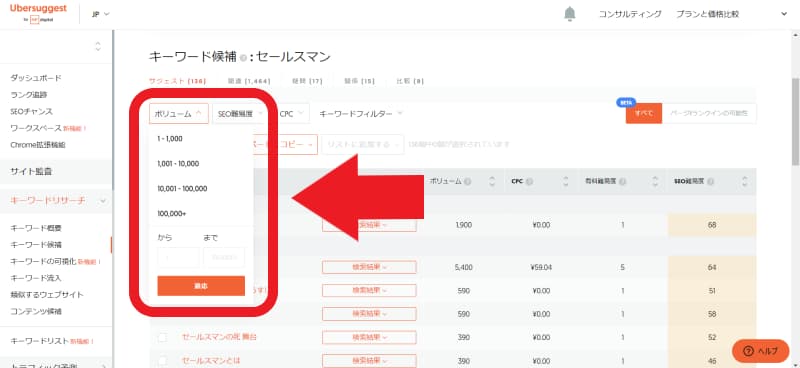800x368 pixels.
Task: Collapse the キーワードリサーチ sidebar section
Action: pyautogui.click(x=103, y=201)
